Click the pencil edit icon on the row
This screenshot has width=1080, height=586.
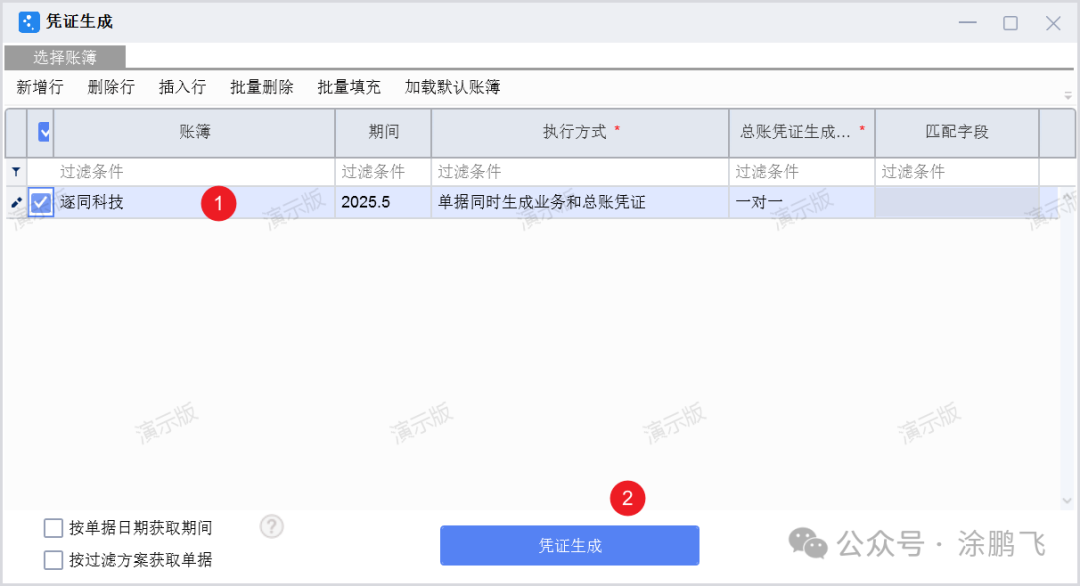point(16,203)
